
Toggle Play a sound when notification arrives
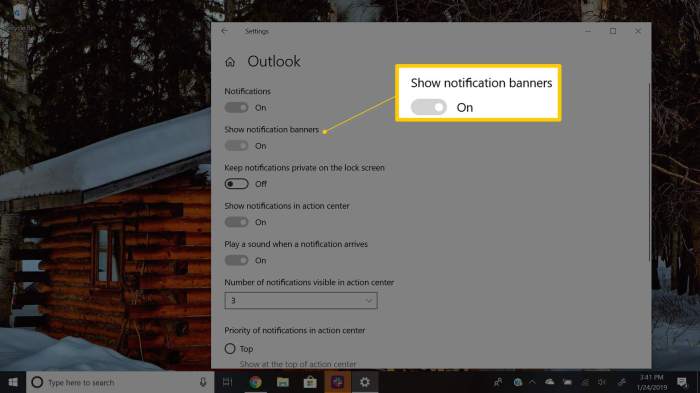(236, 260)
